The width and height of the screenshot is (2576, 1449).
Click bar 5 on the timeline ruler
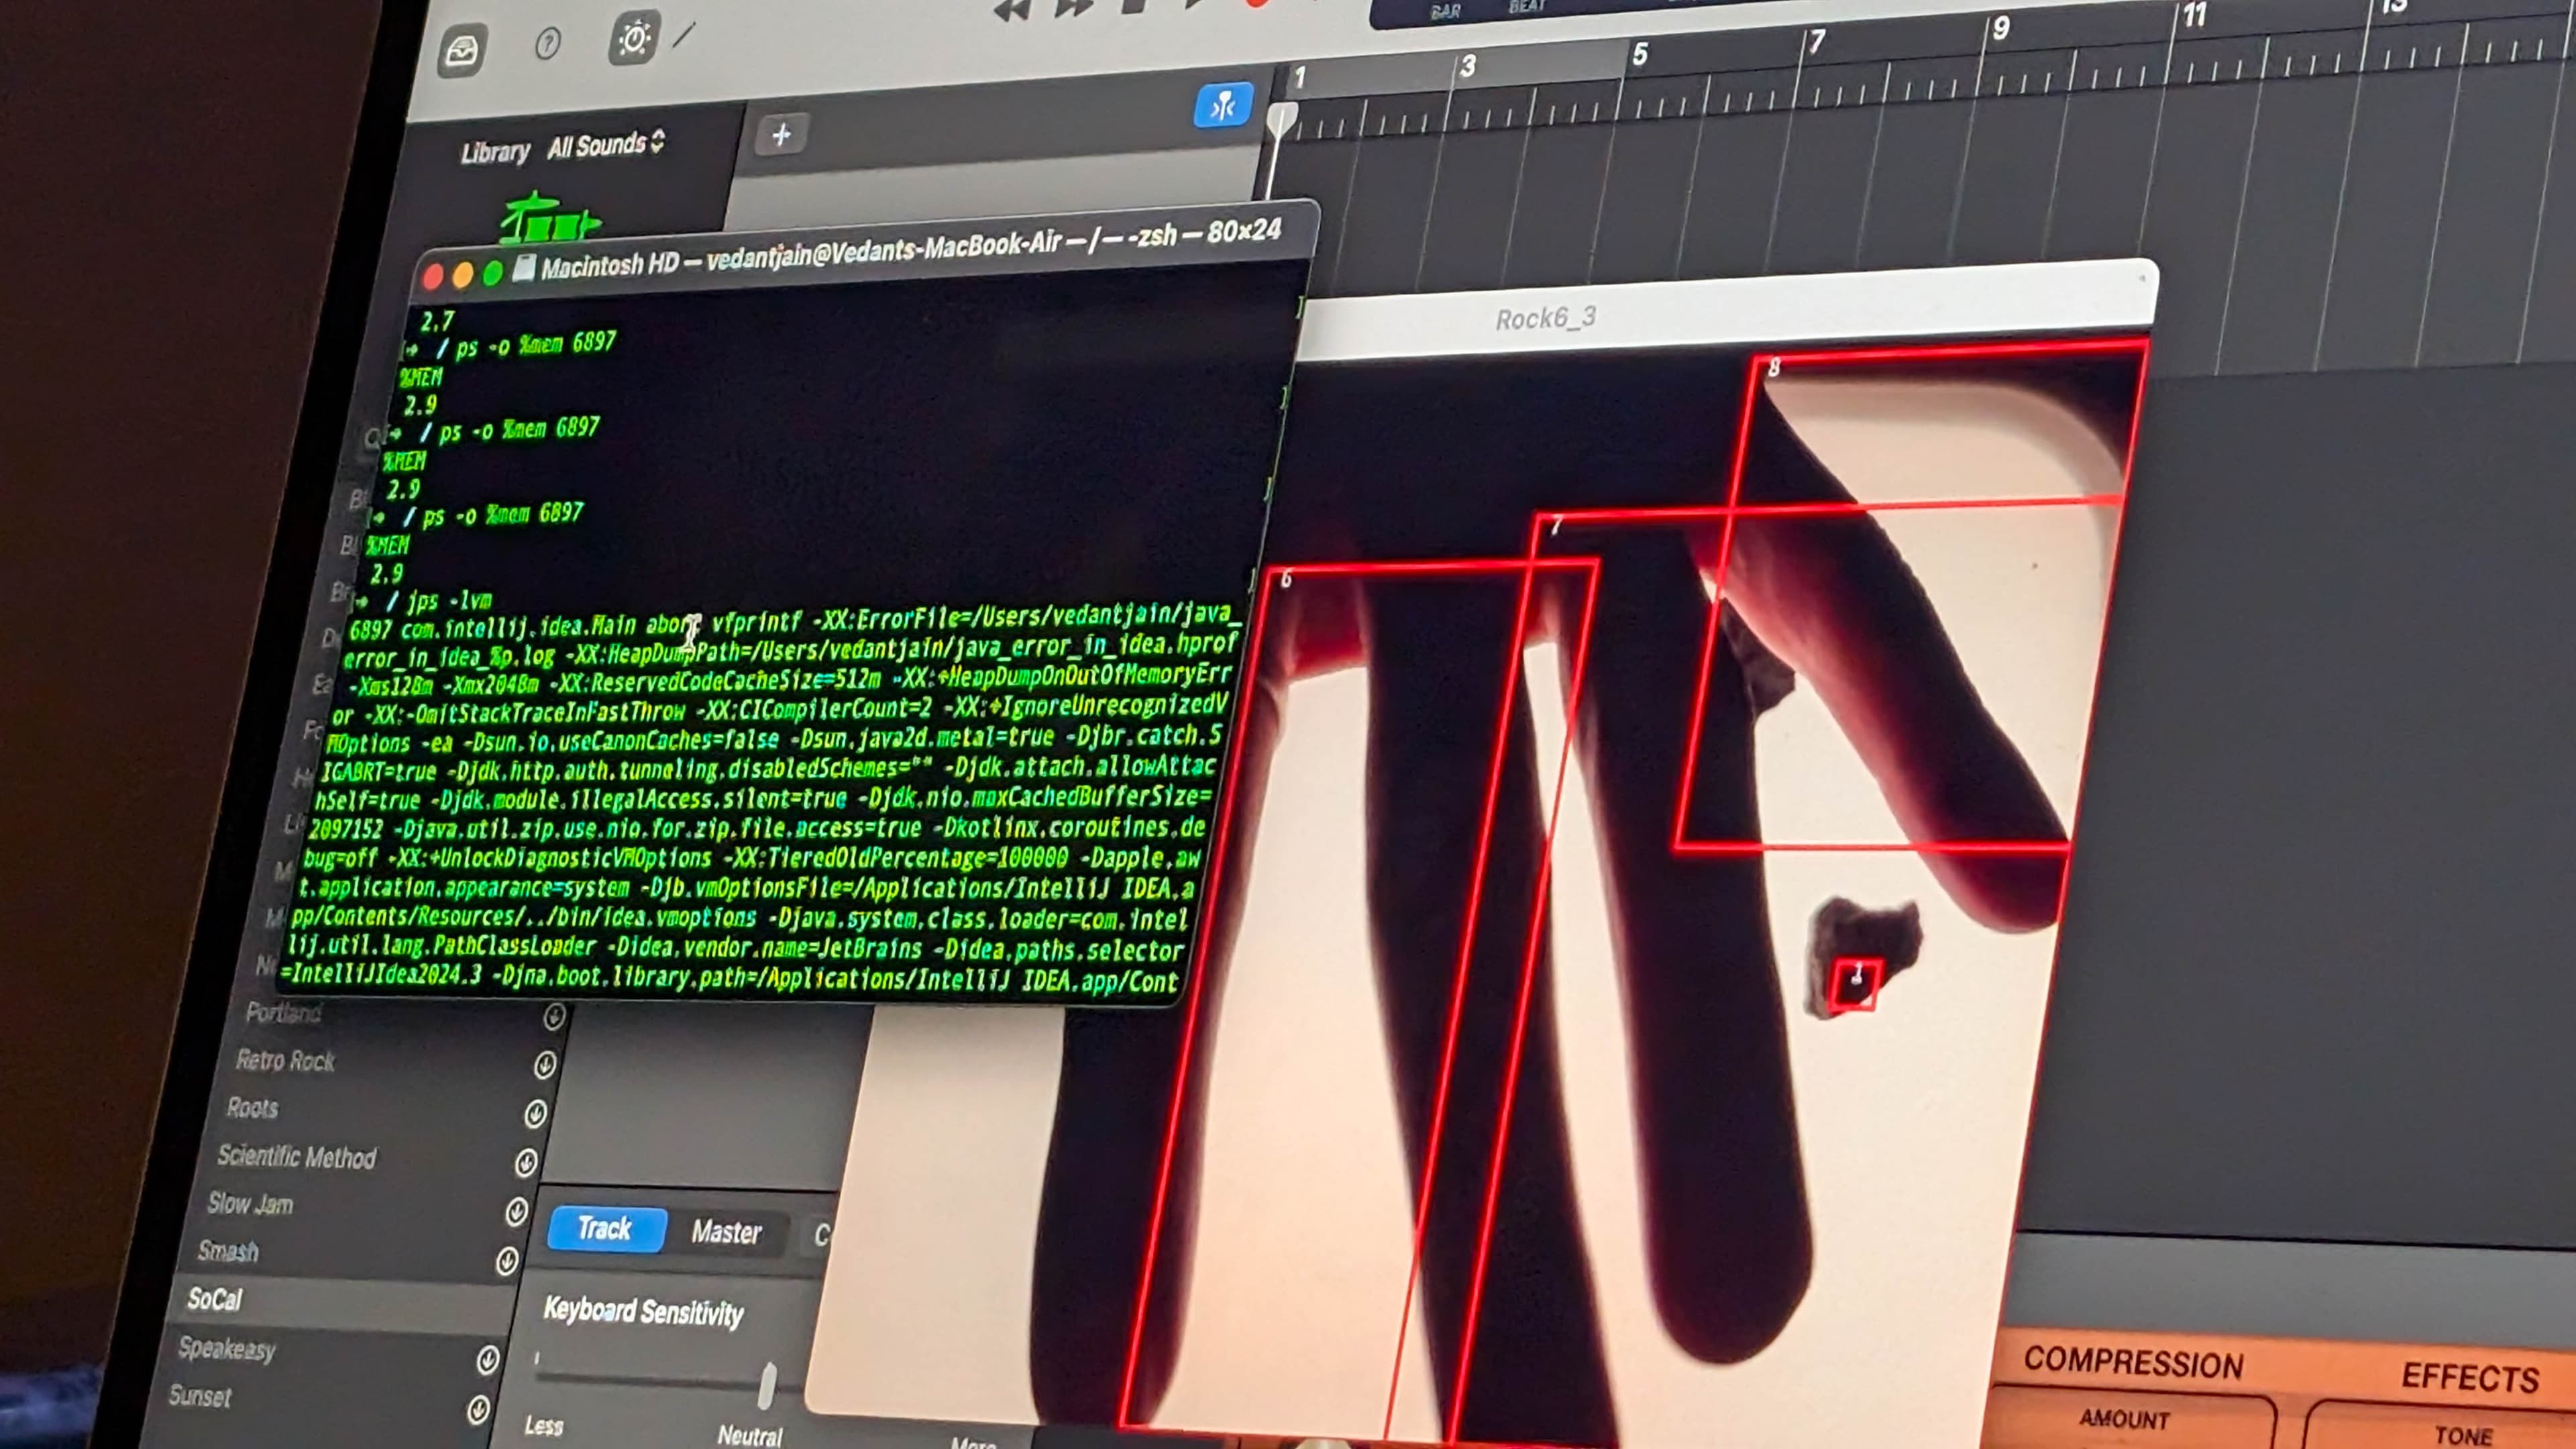1640,54
